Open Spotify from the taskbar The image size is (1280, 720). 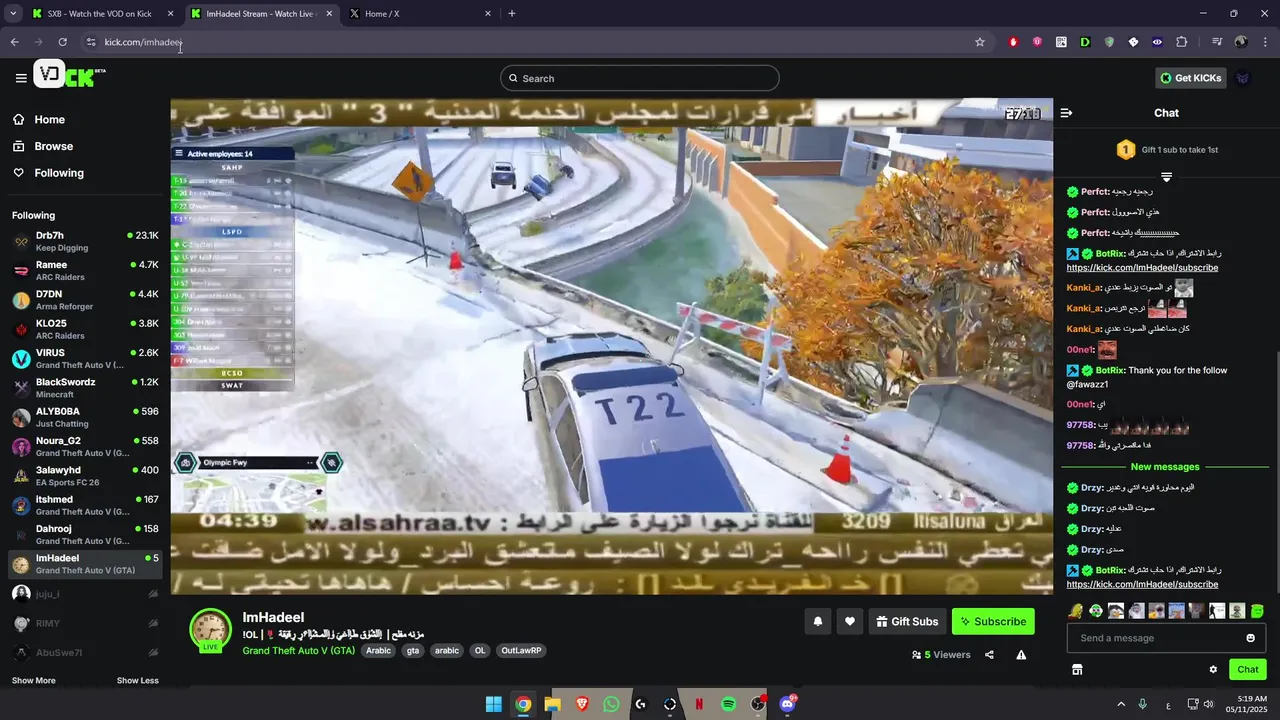coord(729,704)
